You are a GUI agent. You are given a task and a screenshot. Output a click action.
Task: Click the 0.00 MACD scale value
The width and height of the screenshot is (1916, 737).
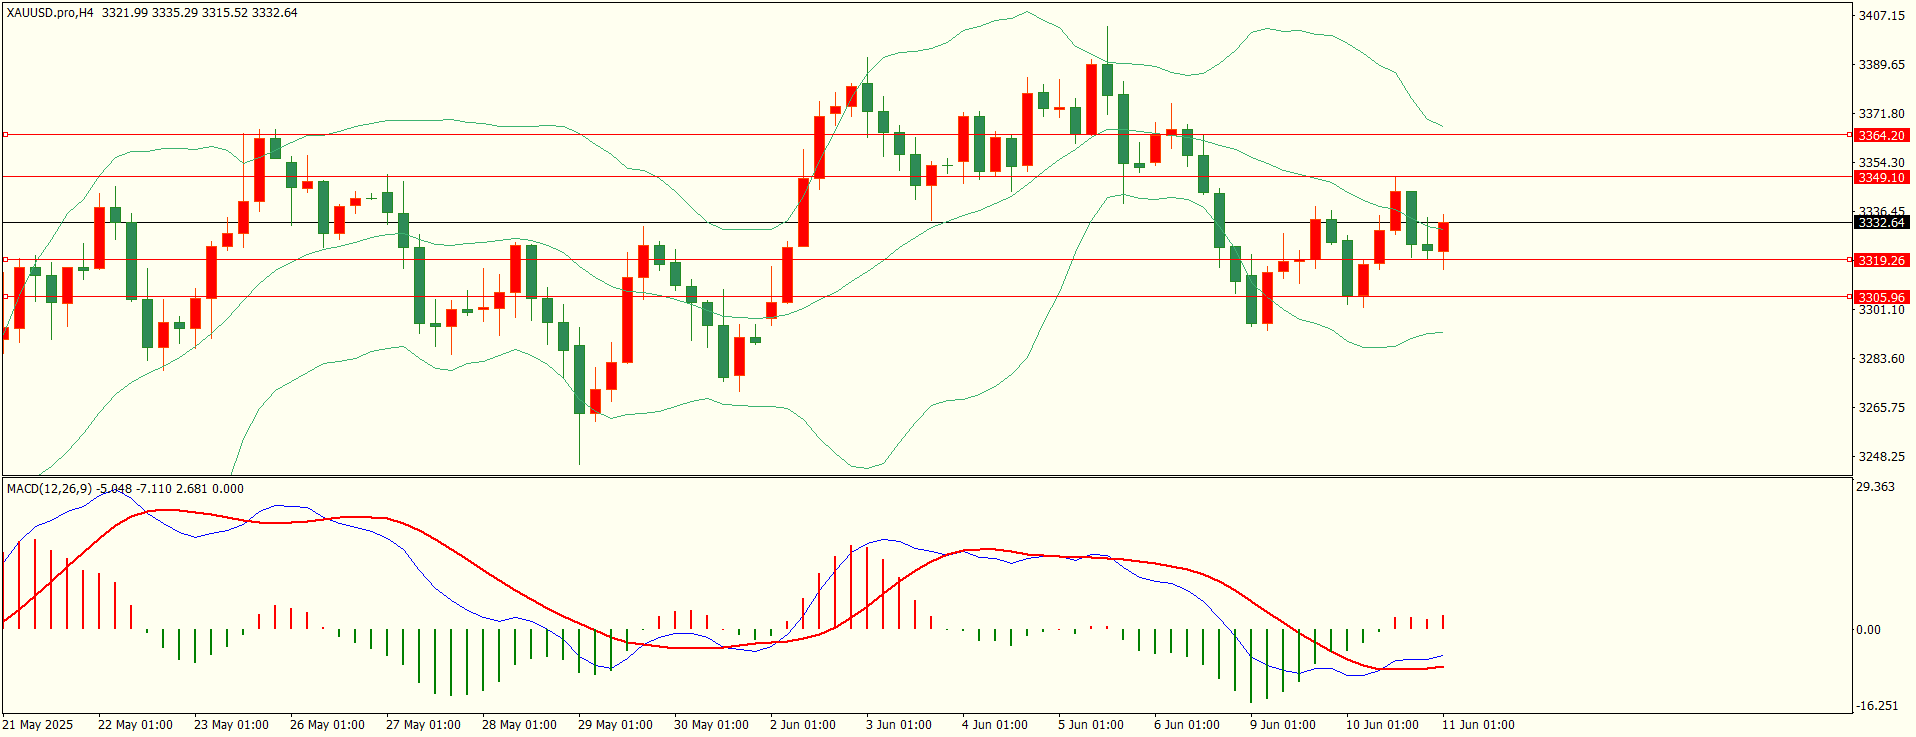[1868, 630]
